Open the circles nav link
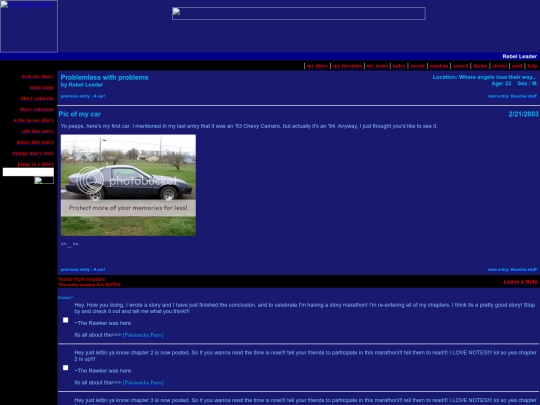540x405 pixels. click(500, 66)
